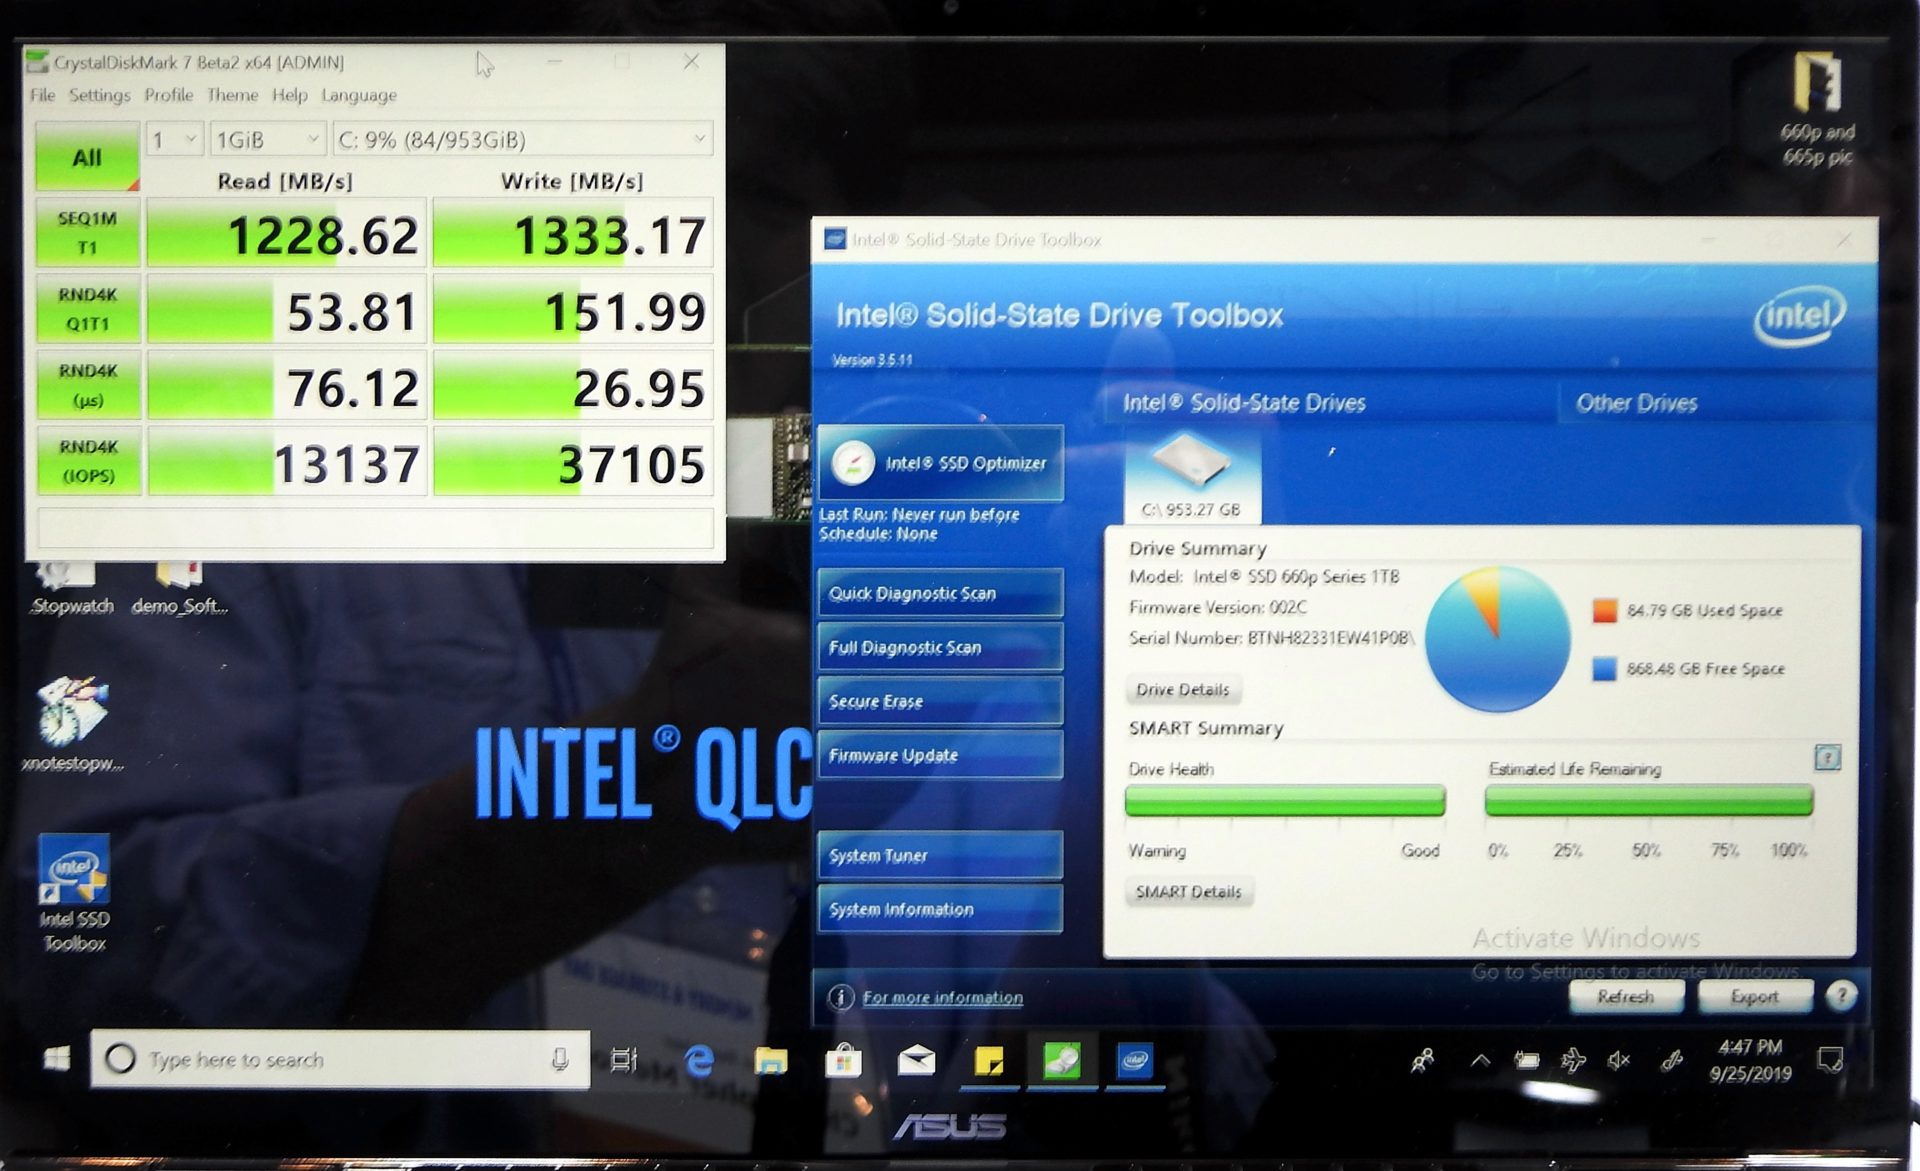Open the Settings menu in CrystalDiskMark
This screenshot has height=1171, width=1920.
(101, 94)
